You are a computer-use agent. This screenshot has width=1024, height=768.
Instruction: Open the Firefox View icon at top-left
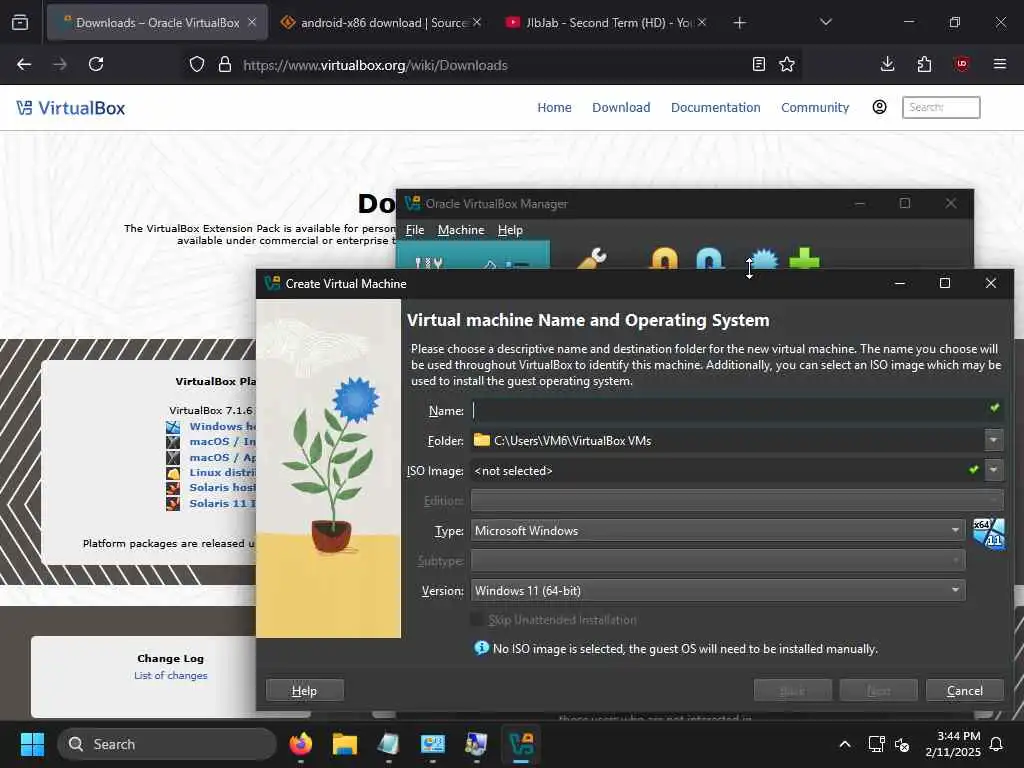point(20,22)
